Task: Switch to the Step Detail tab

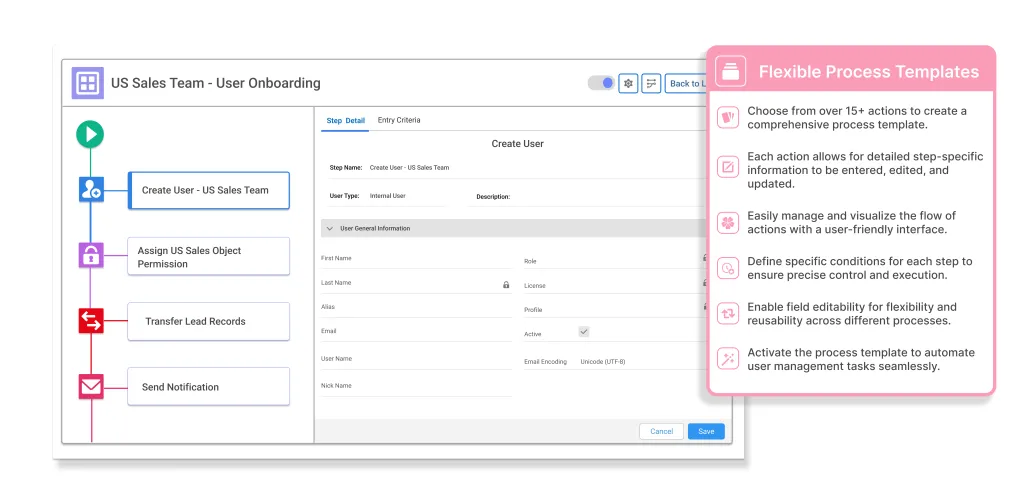Action: point(345,121)
